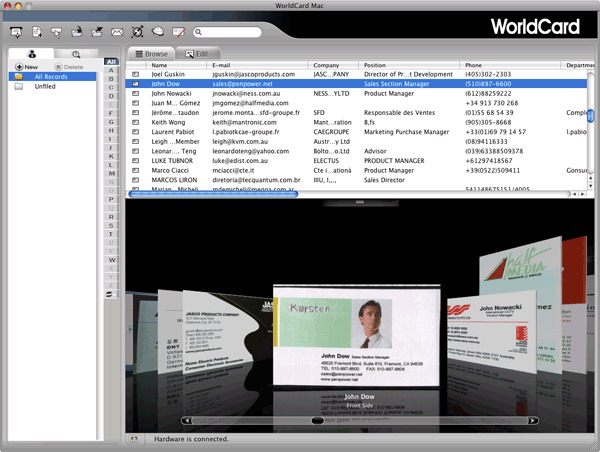
Task: Click the Delete category button
Action: coord(69,67)
